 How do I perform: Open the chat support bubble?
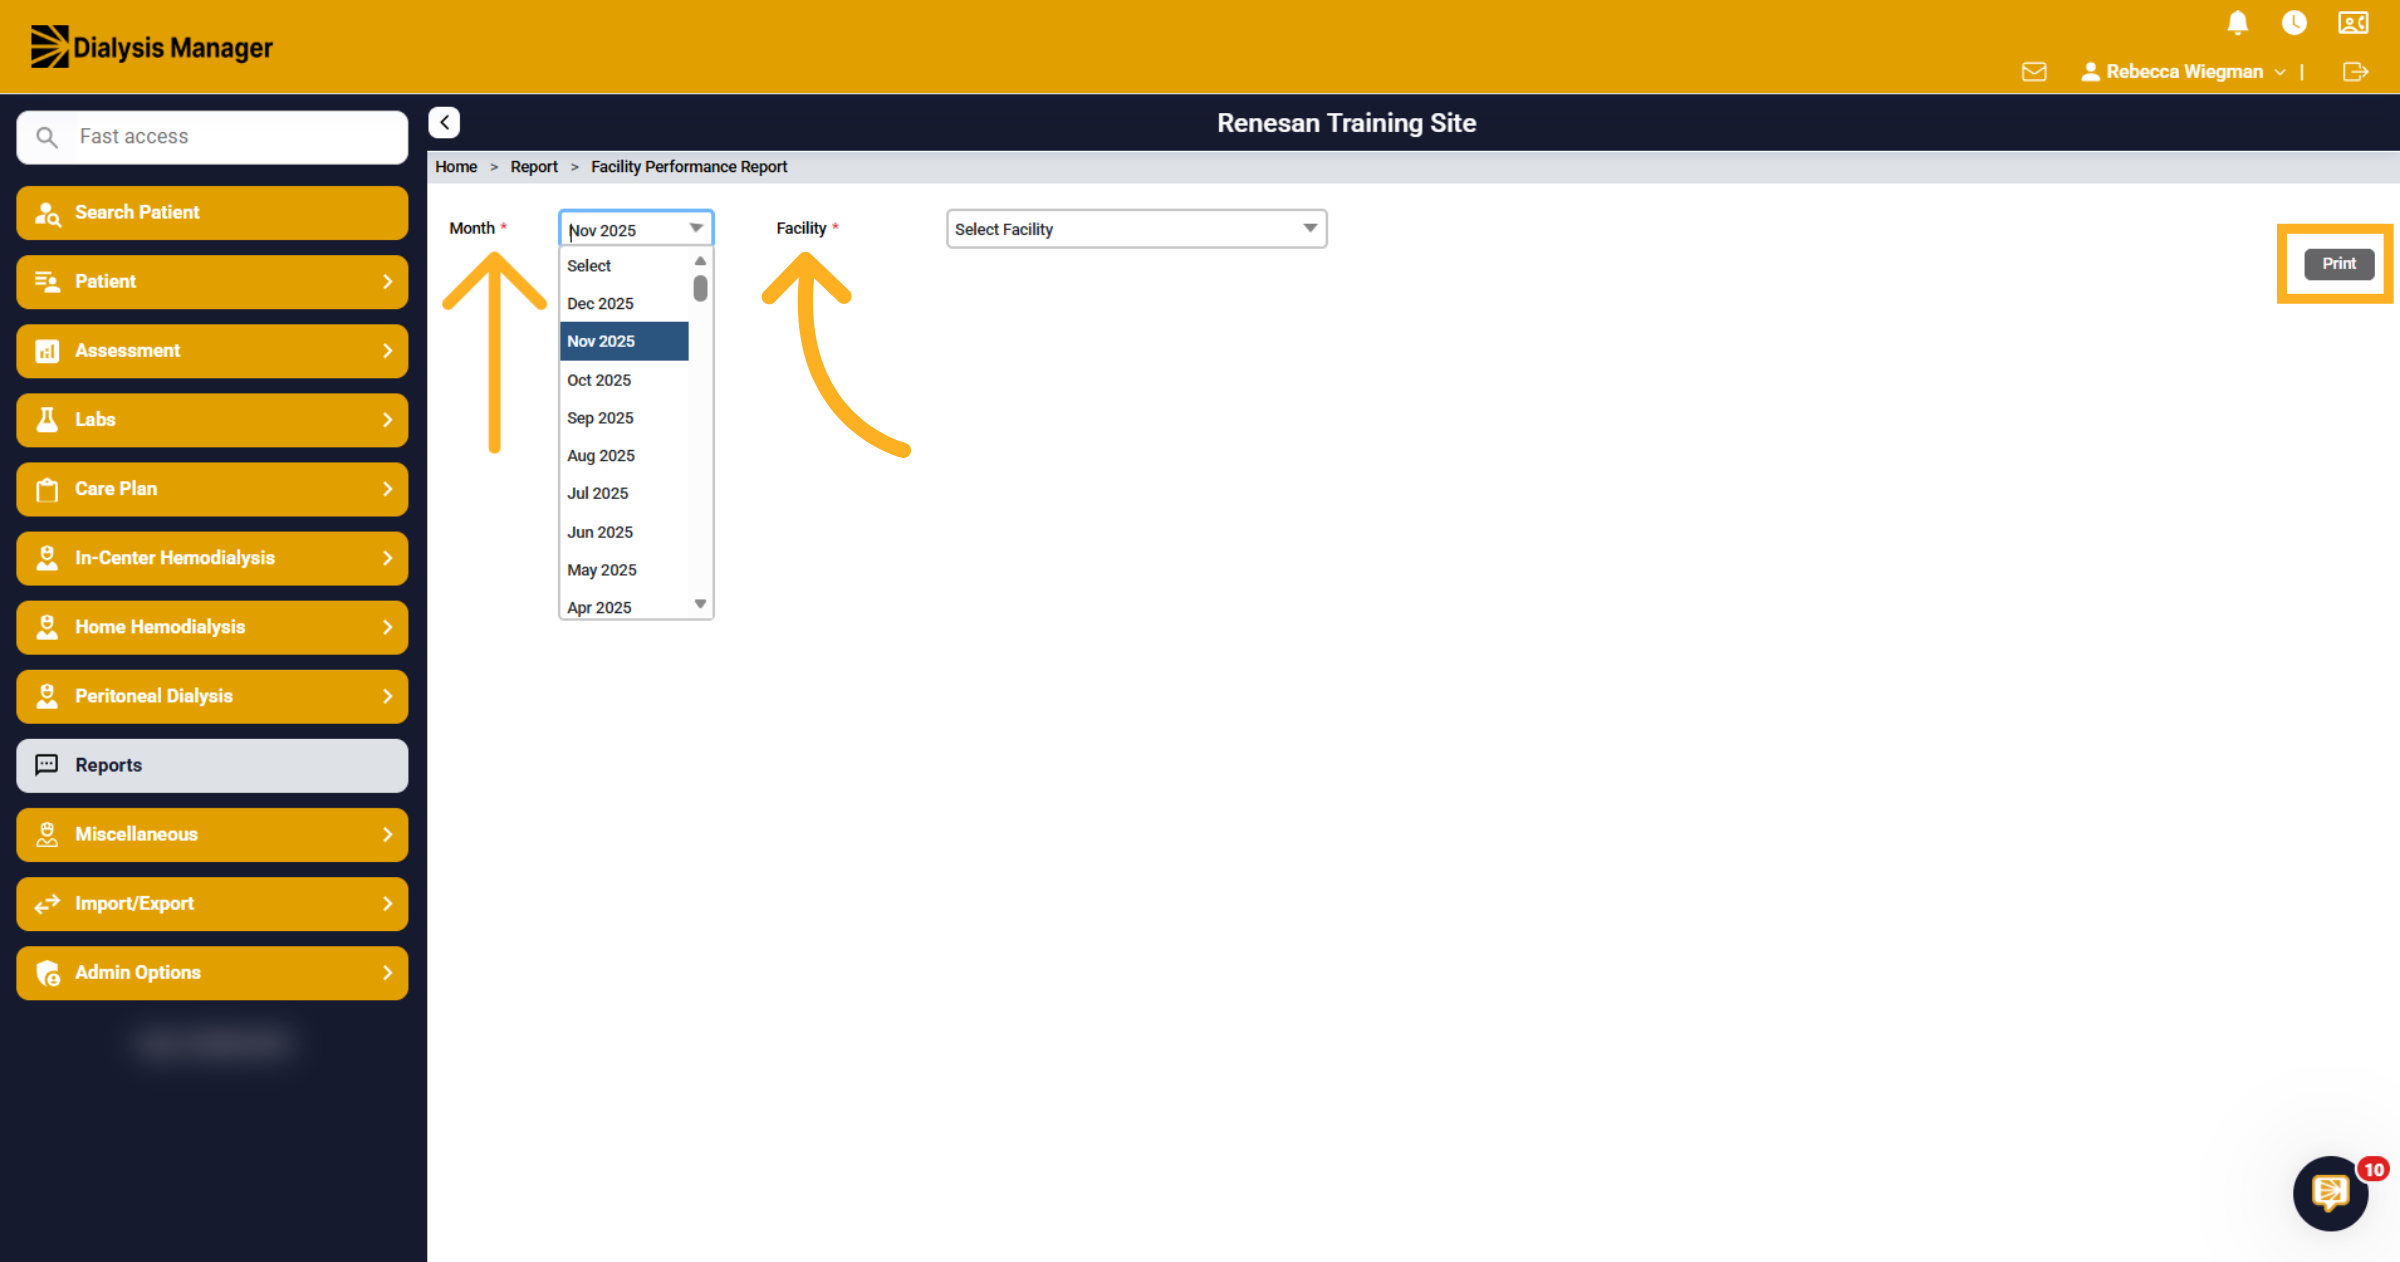click(2330, 1192)
